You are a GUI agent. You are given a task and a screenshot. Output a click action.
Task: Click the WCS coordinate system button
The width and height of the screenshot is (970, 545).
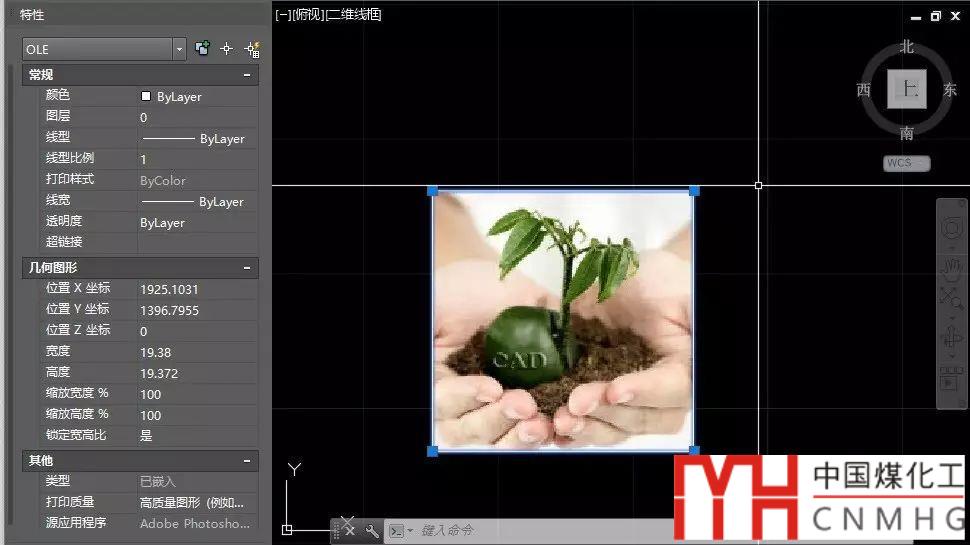pyautogui.click(x=906, y=163)
